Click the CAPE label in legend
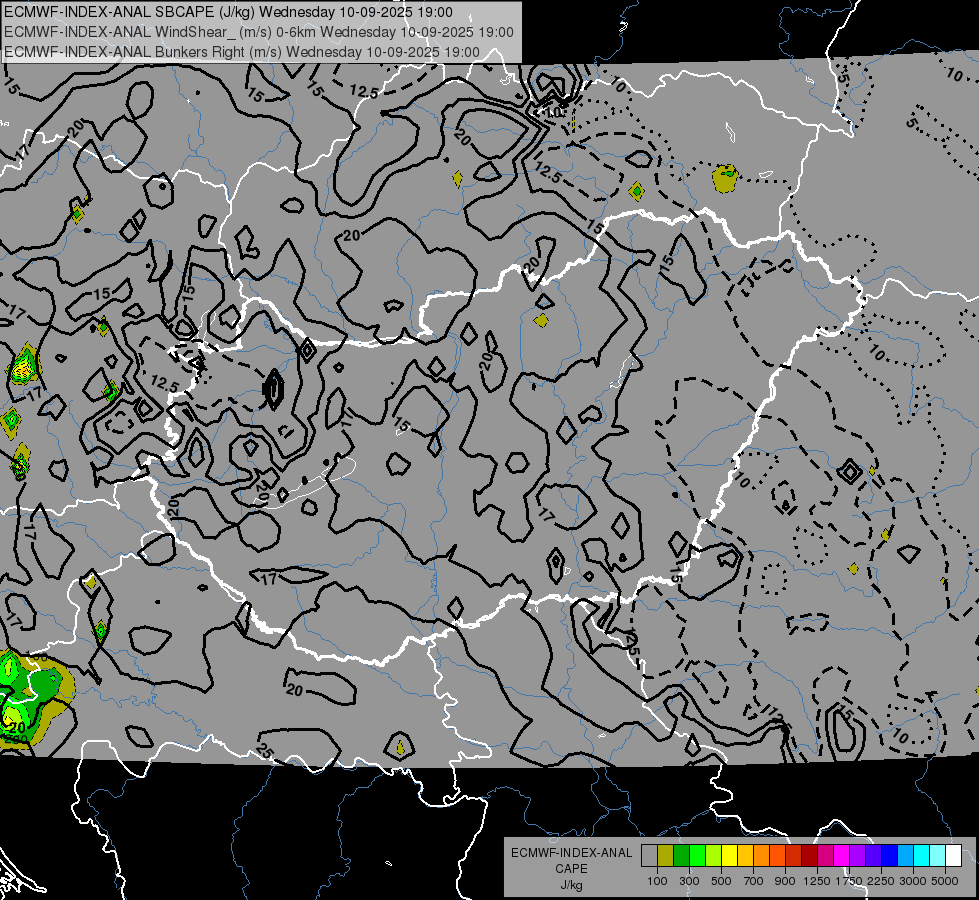The height and width of the screenshot is (900, 979). pos(571,869)
